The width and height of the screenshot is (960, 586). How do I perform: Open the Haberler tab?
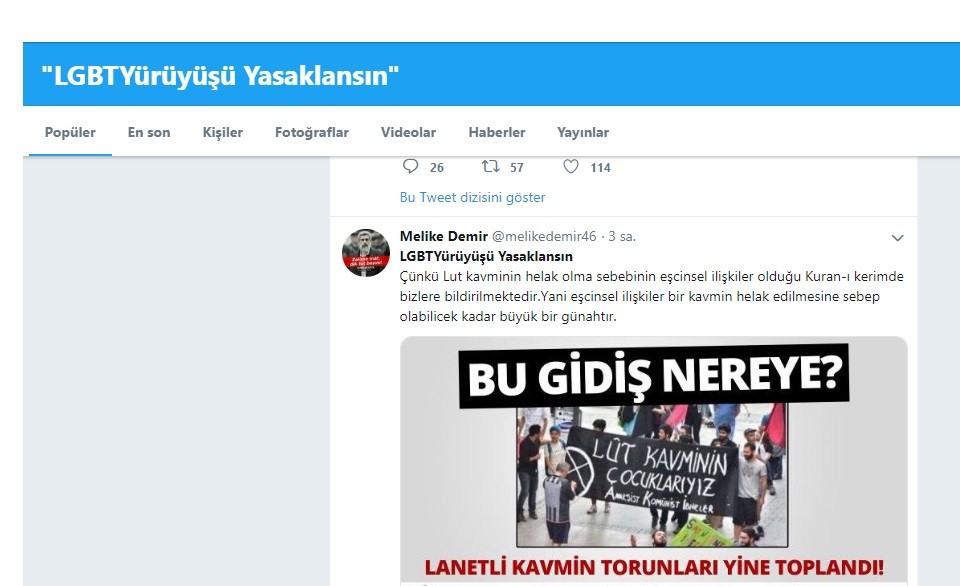(497, 132)
